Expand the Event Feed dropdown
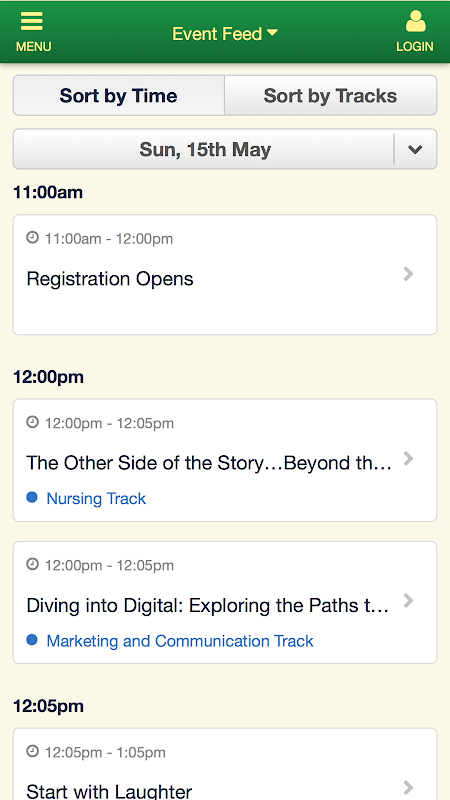Image resolution: width=450 pixels, height=800 pixels. (225, 34)
